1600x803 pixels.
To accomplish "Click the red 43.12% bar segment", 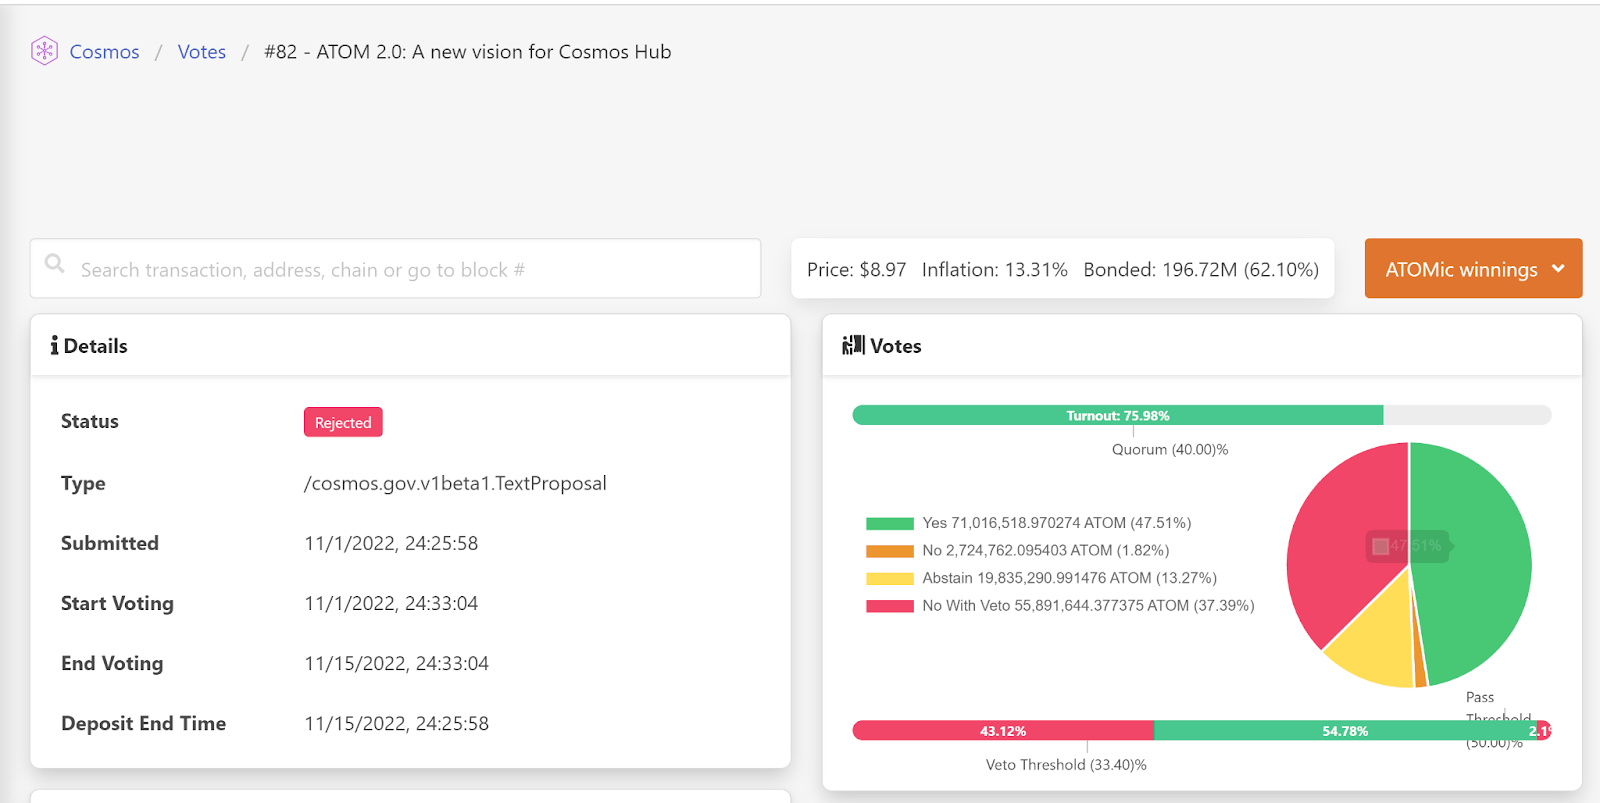I will click(x=1002, y=731).
